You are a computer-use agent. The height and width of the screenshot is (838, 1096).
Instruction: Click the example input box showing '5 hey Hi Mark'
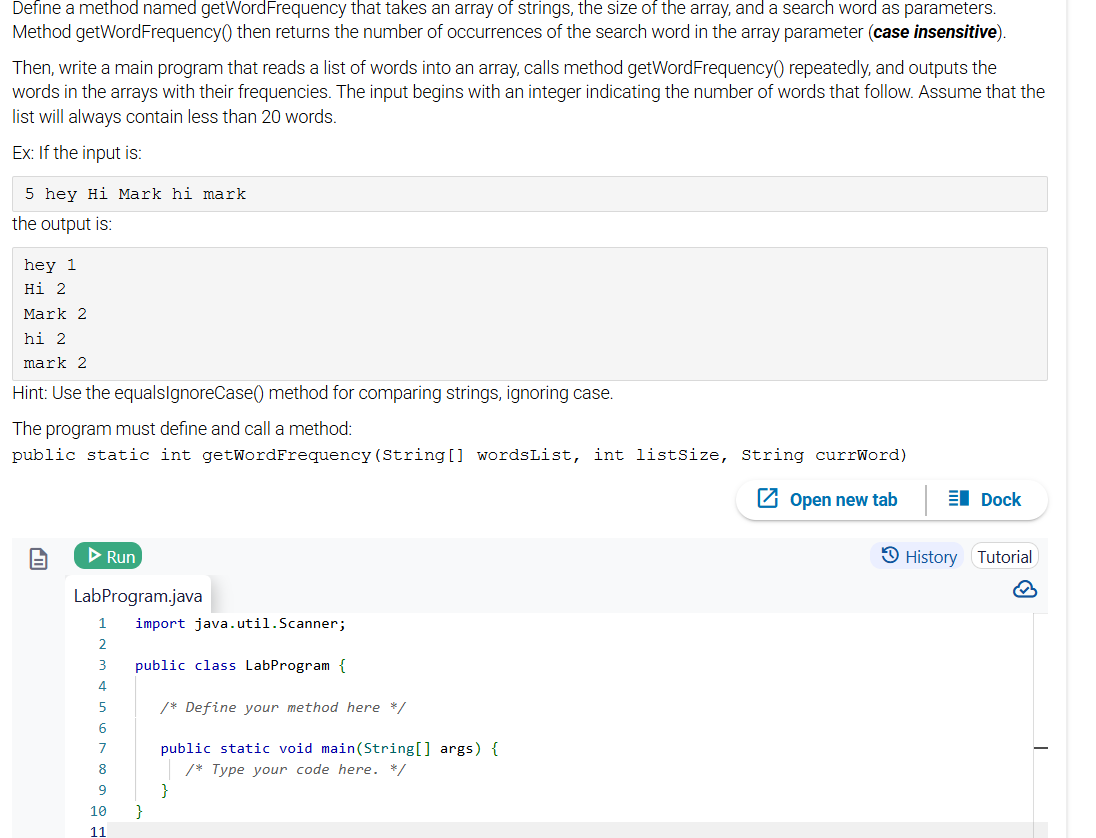tap(530, 193)
